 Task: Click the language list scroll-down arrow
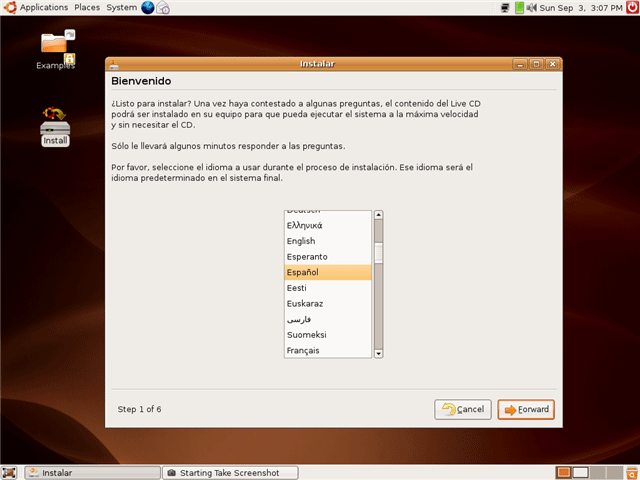(378, 353)
